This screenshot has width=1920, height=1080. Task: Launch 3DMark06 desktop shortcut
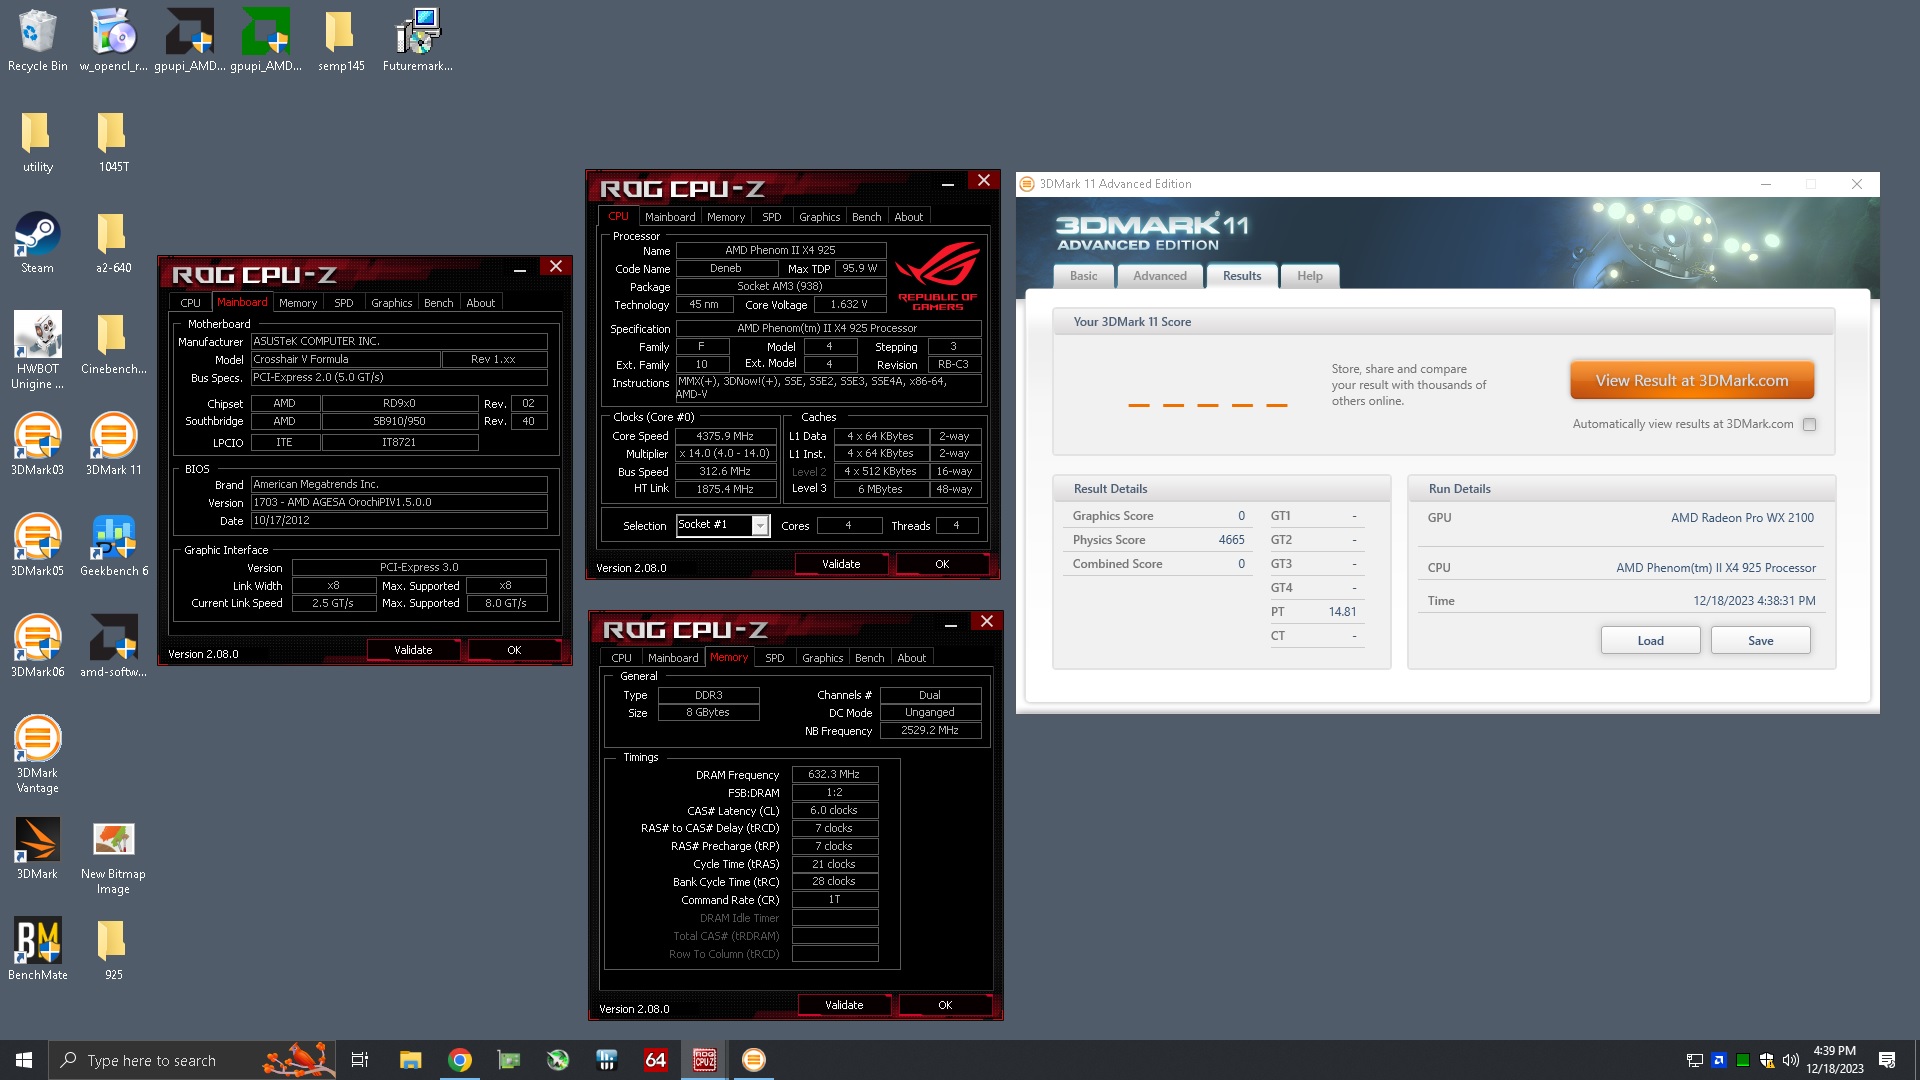tap(37, 646)
